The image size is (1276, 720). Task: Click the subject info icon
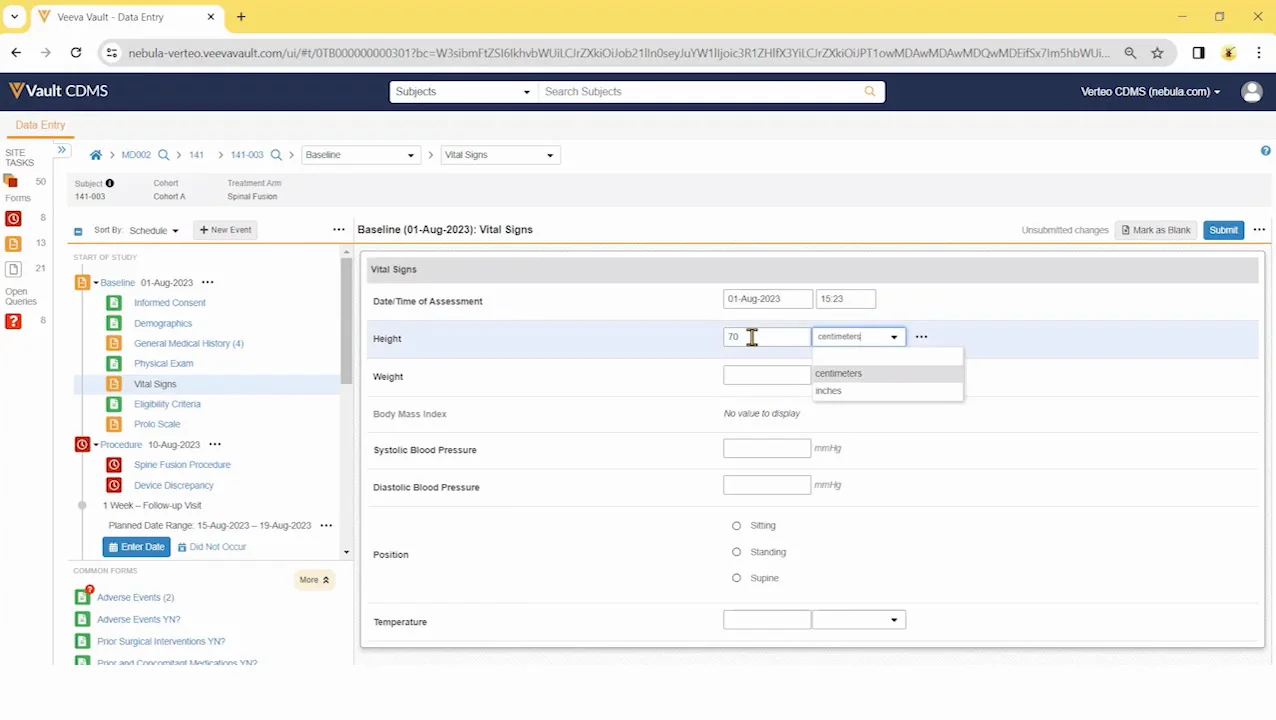point(110,183)
